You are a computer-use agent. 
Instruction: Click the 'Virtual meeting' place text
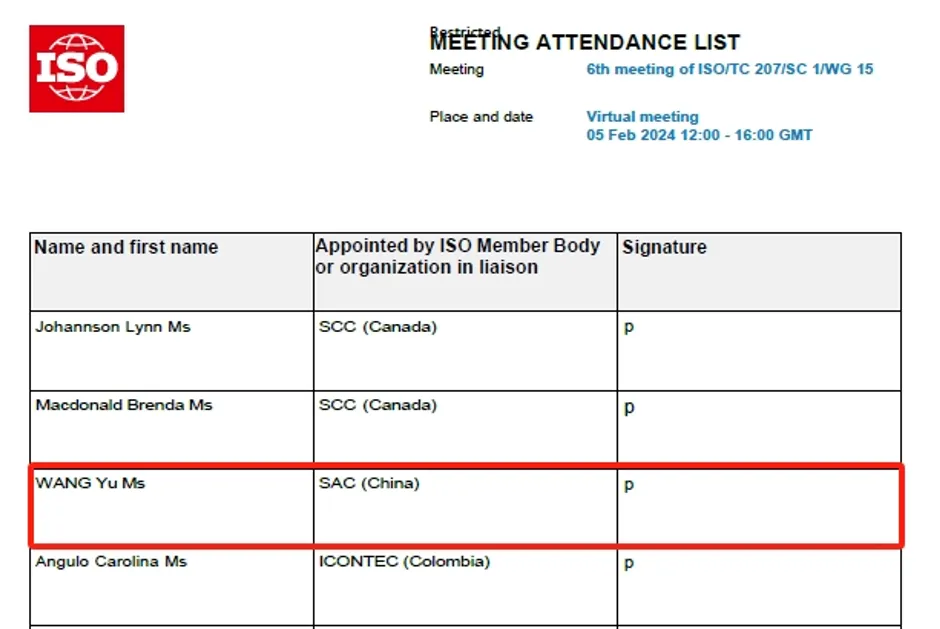642,117
